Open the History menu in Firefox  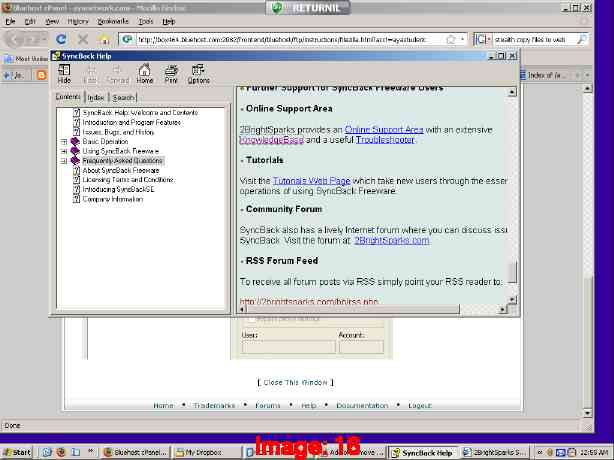coord(78,22)
